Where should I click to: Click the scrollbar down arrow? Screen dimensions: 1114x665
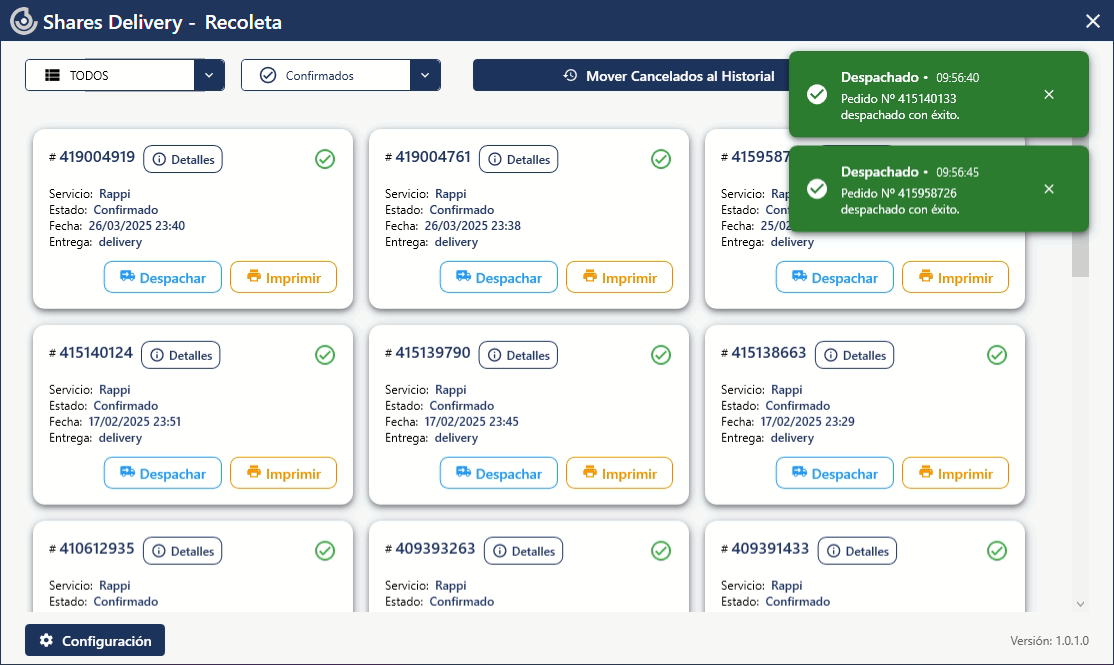(x=1080, y=604)
